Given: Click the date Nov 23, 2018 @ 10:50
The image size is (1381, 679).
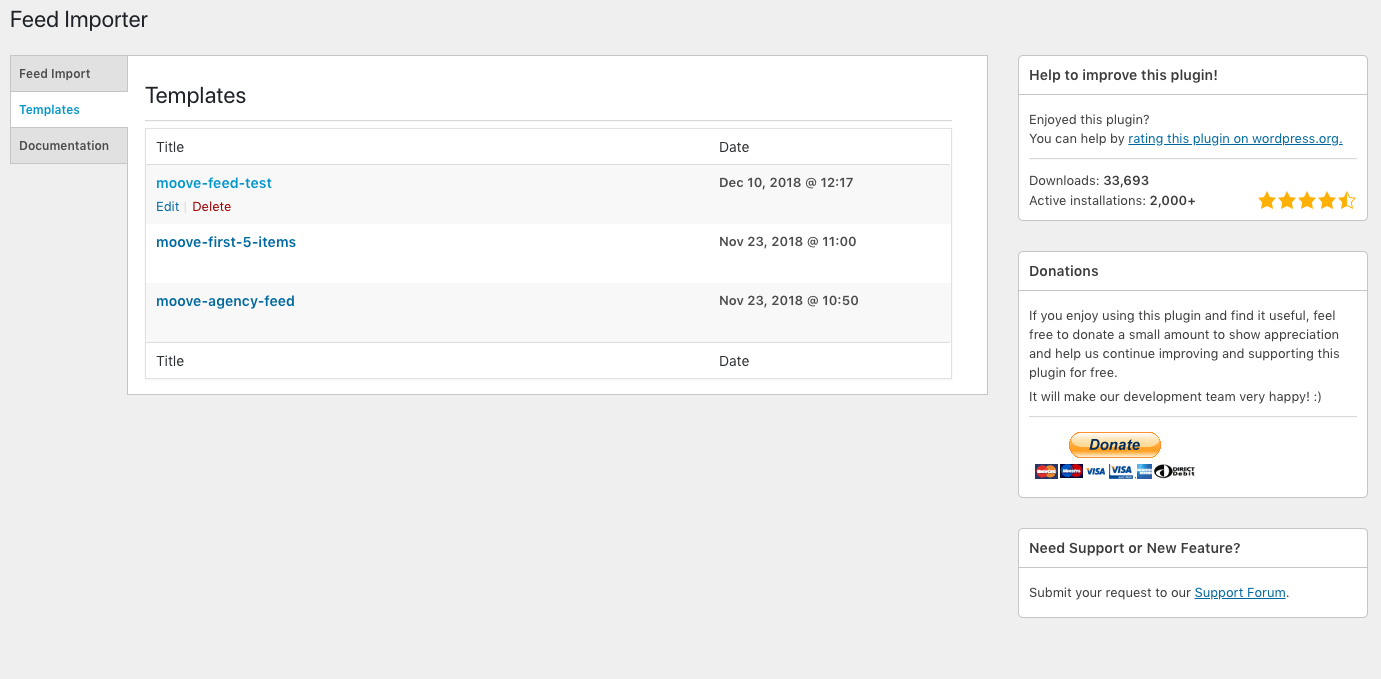Looking at the screenshot, I should pos(789,301).
